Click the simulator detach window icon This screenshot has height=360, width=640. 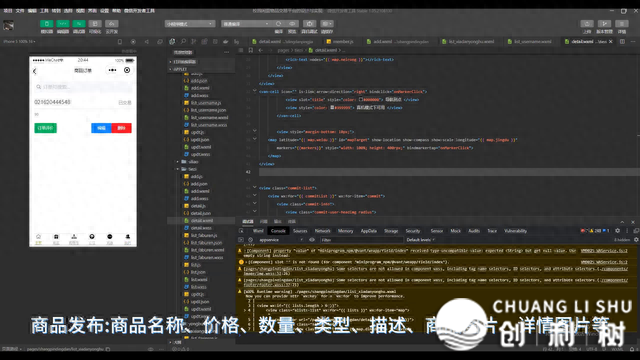pos(160,42)
